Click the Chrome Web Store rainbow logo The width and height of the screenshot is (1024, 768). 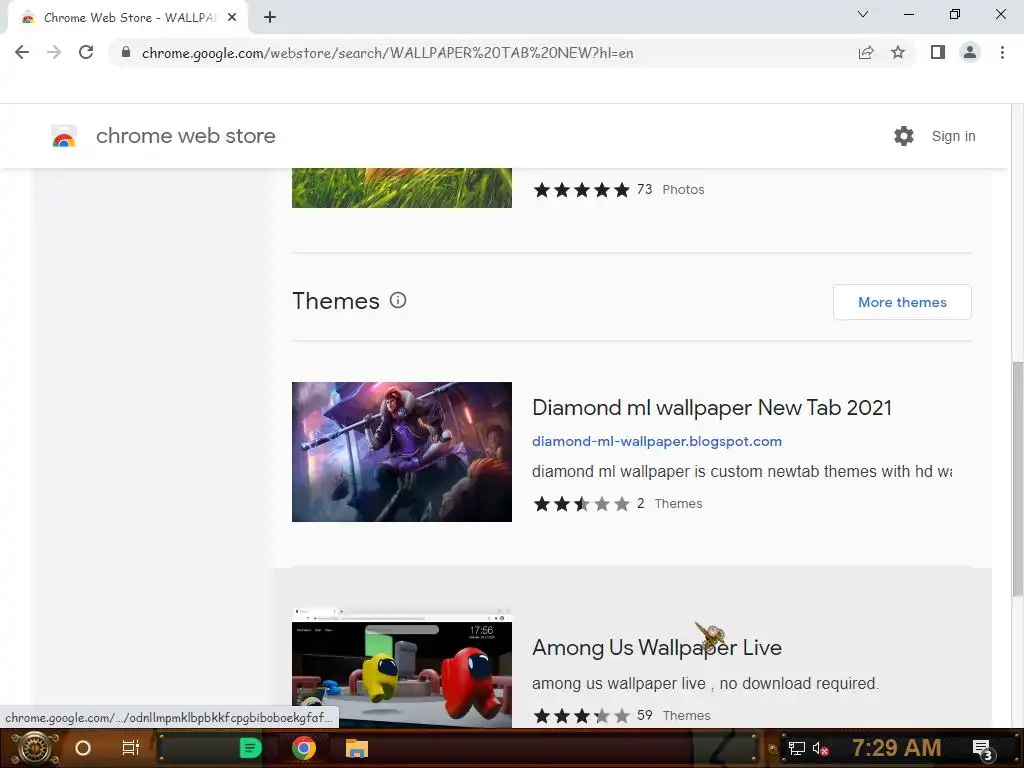(x=64, y=136)
